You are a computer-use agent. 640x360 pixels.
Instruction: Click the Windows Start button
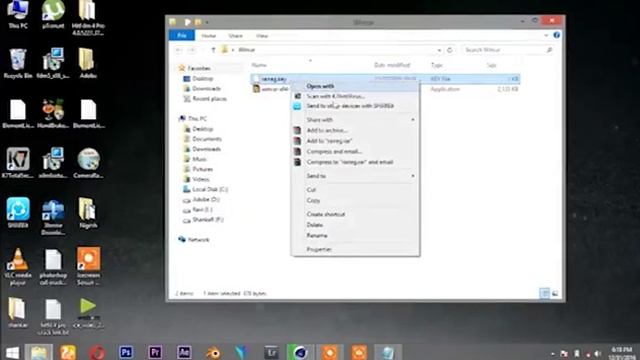(x=12, y=353)
